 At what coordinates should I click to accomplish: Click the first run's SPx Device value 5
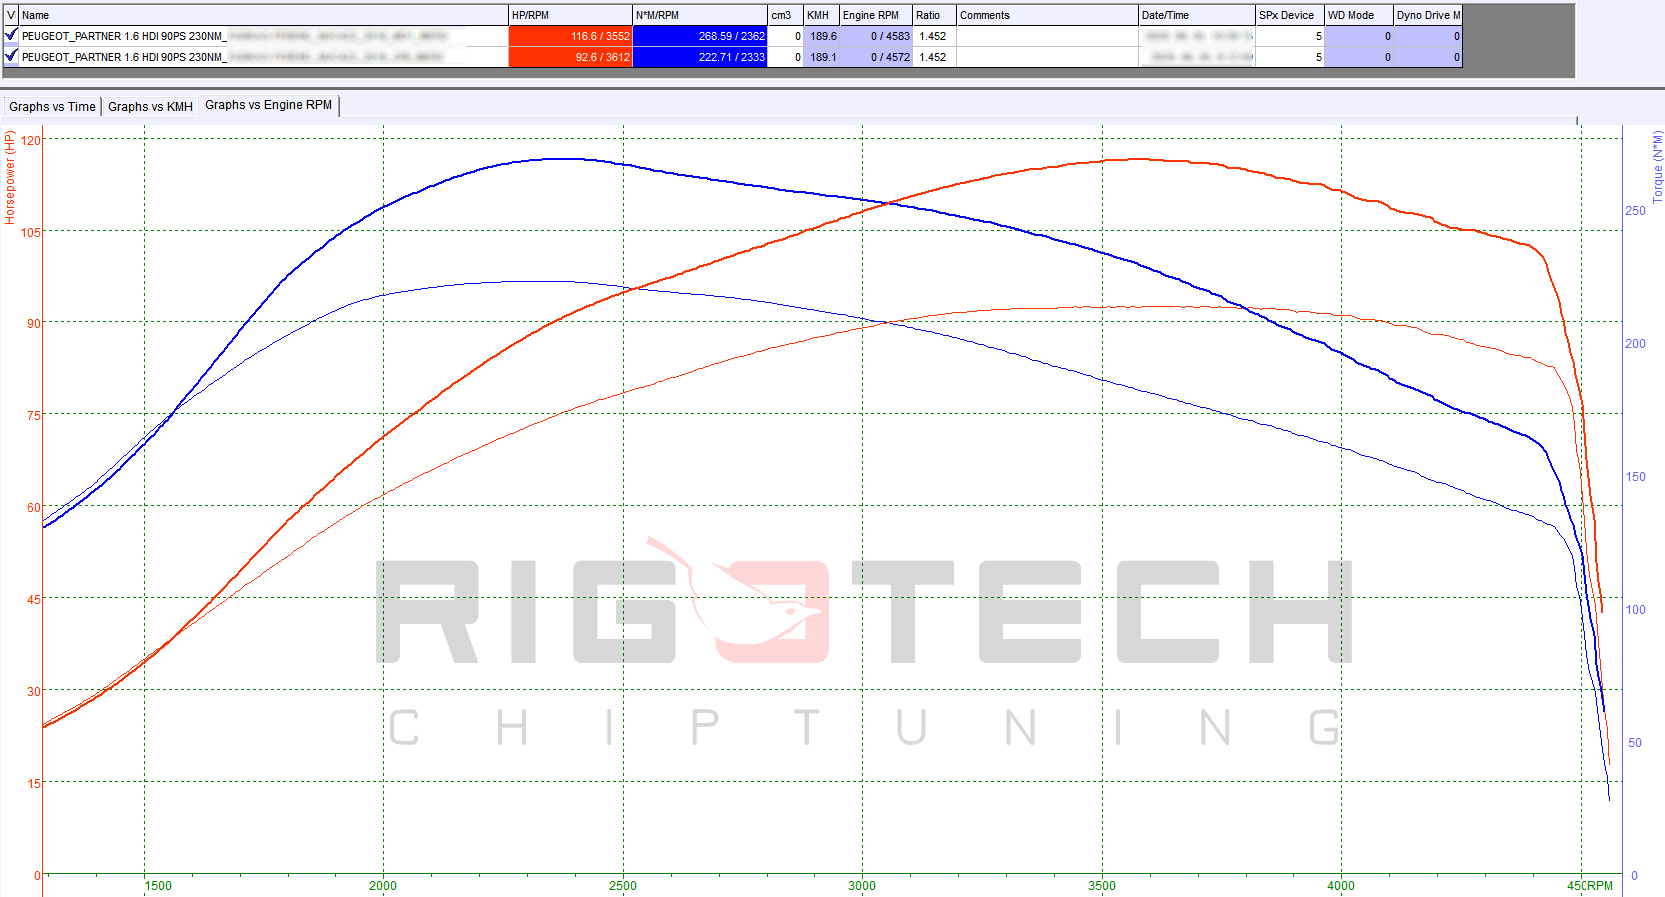(1290, 36)
